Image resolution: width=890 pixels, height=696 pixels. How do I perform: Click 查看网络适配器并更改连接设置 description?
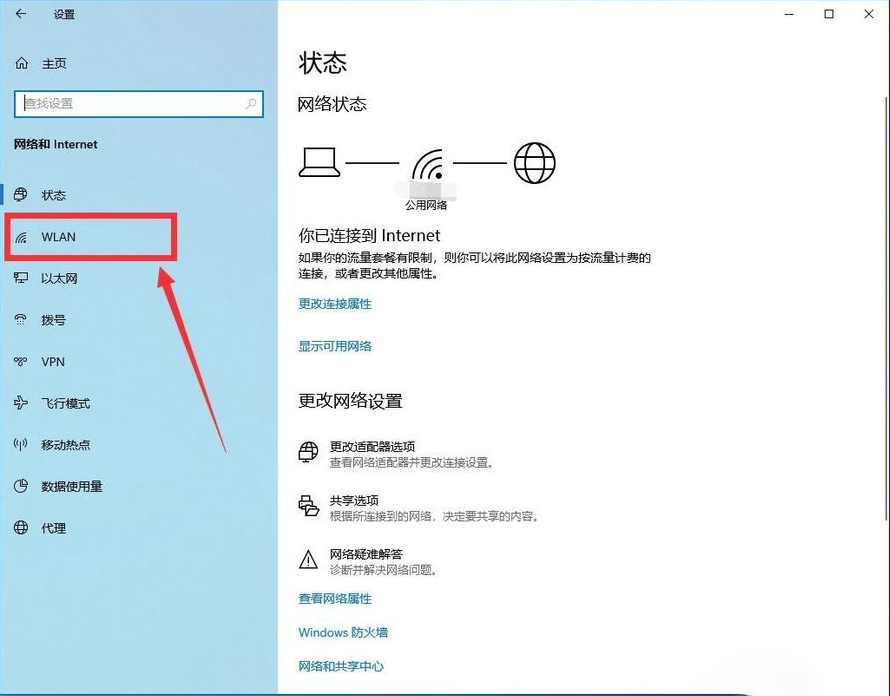[x=412, y=463]
